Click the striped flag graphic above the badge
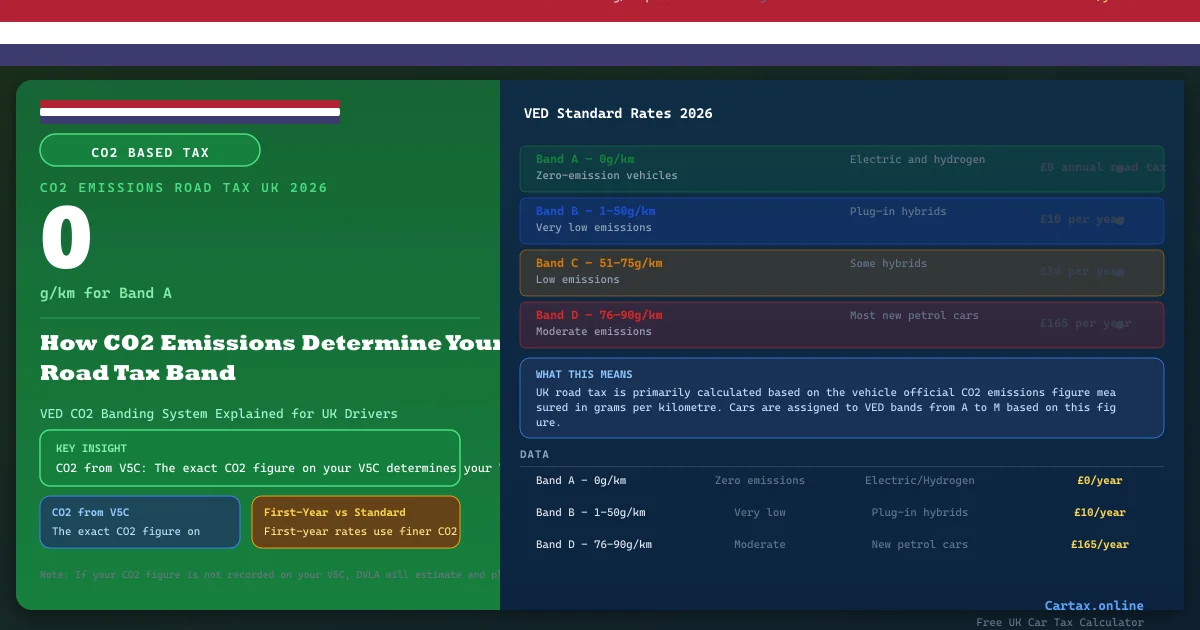1200x630 pixels. point(190,110)
